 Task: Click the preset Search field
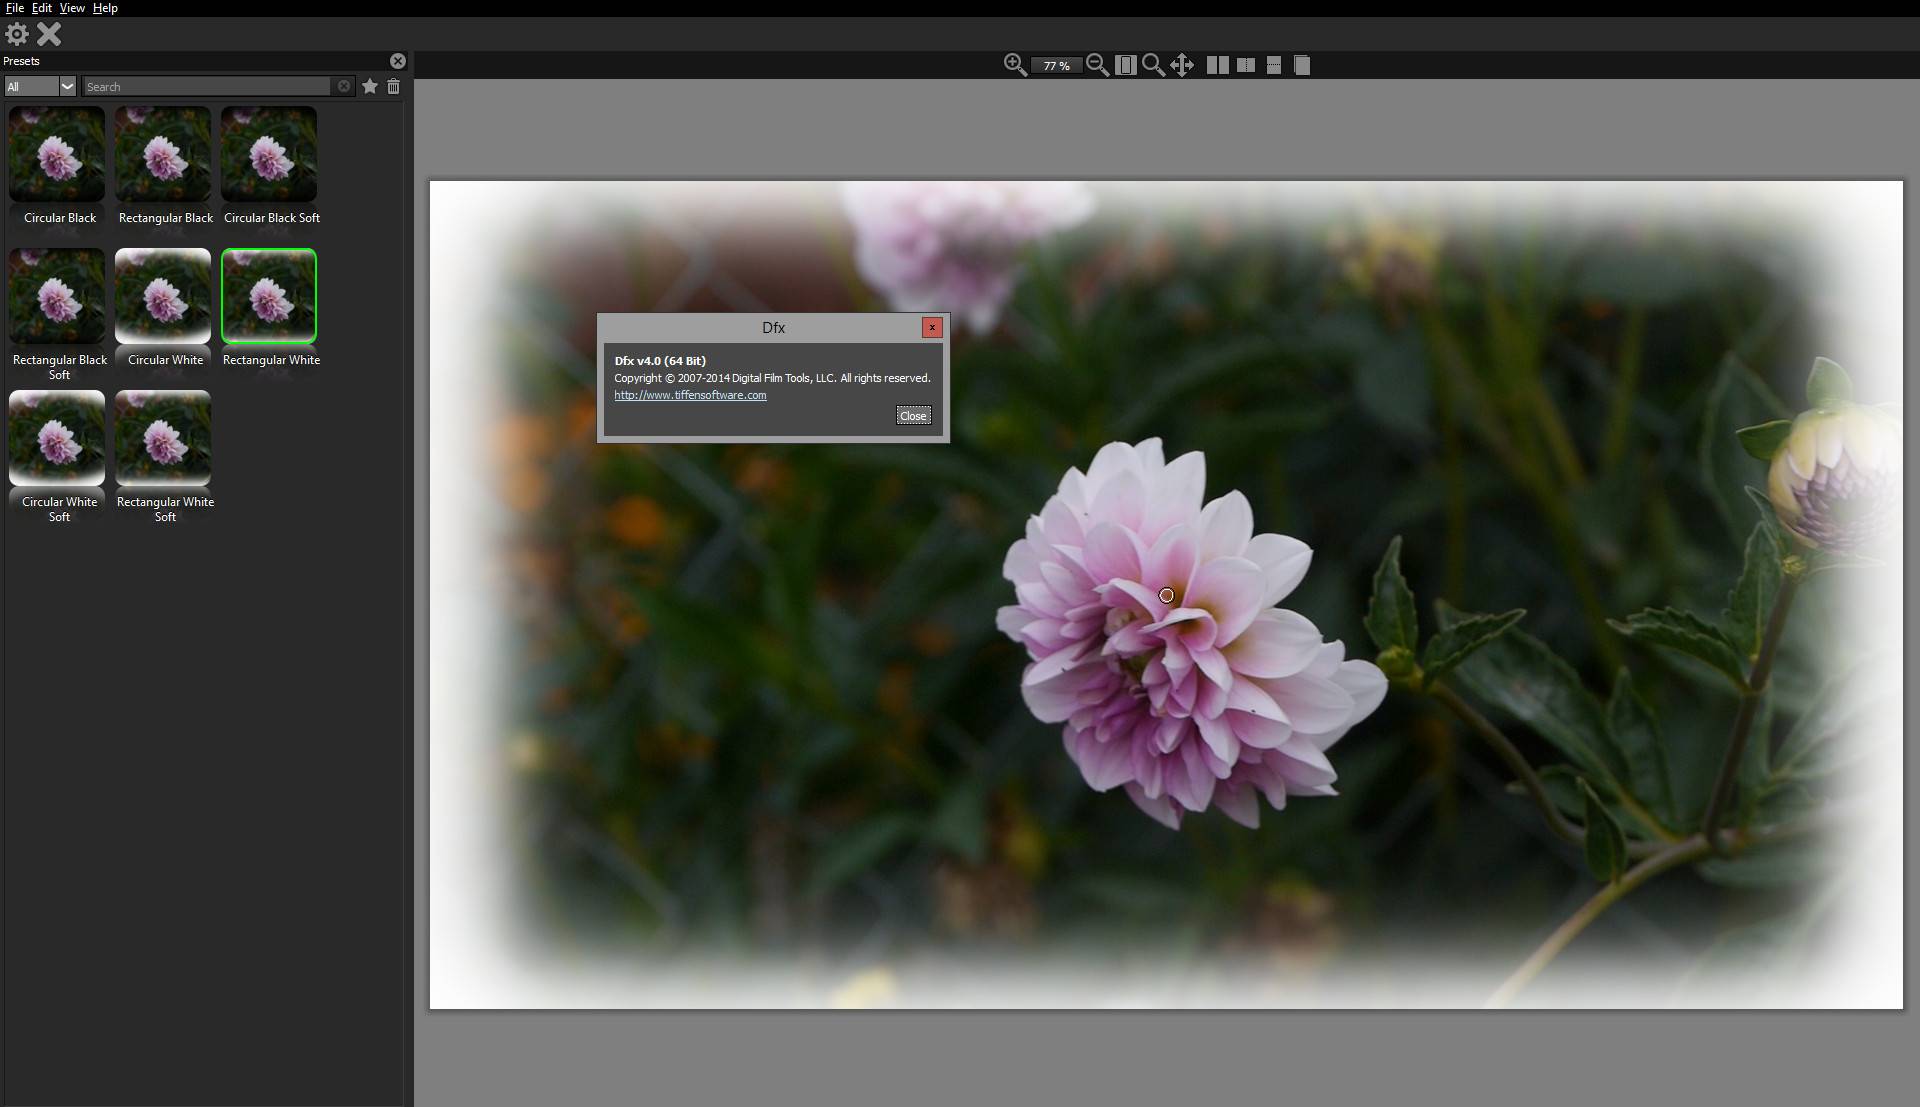point(208,87)
